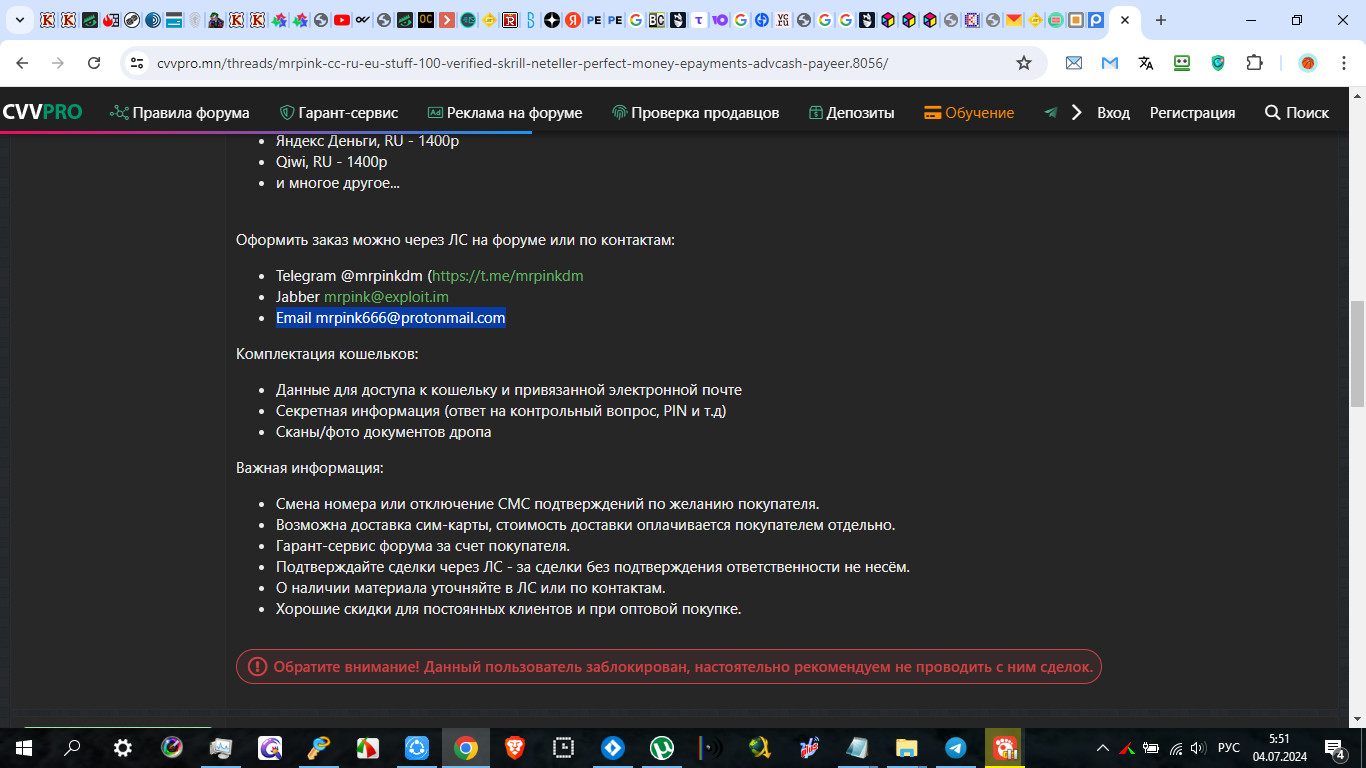
Task: Bookmark this page with the star icon
Action: 1023,63
